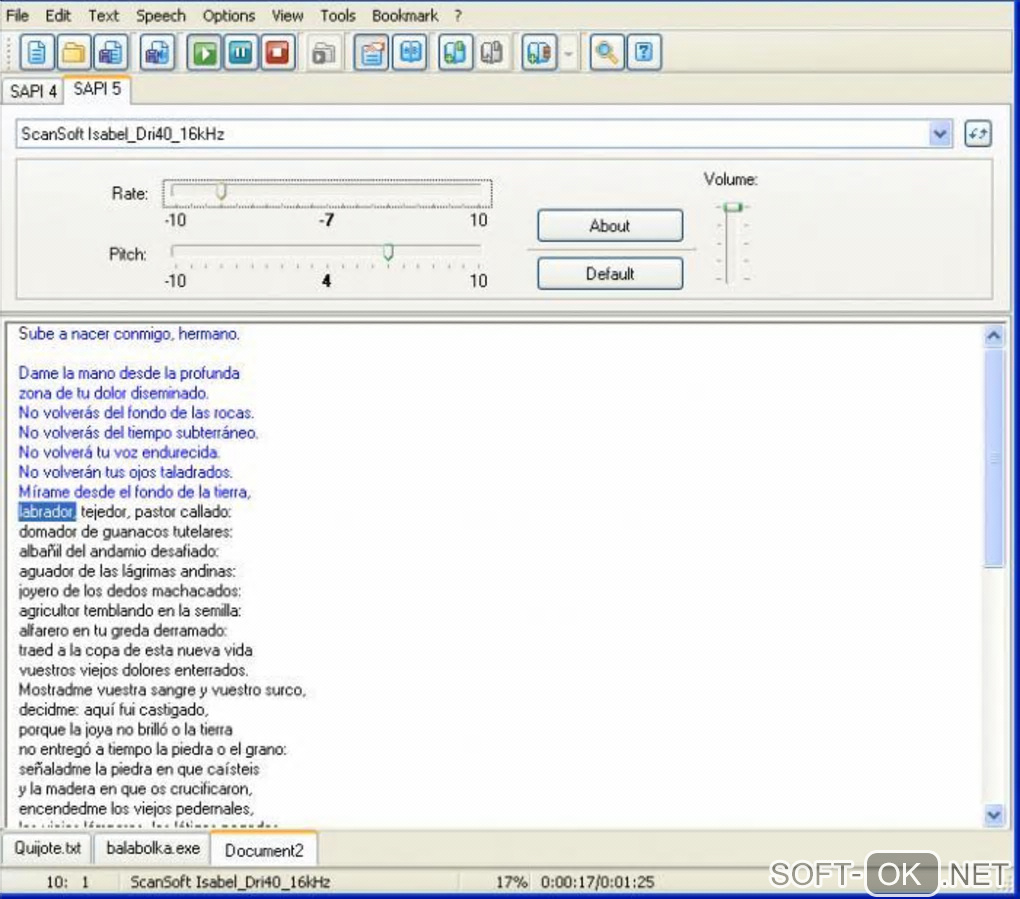1020x899 pixels.
Task: Switch to the Quijote.txt document tab
Action: pyautogui.click(x=47, y=849)
